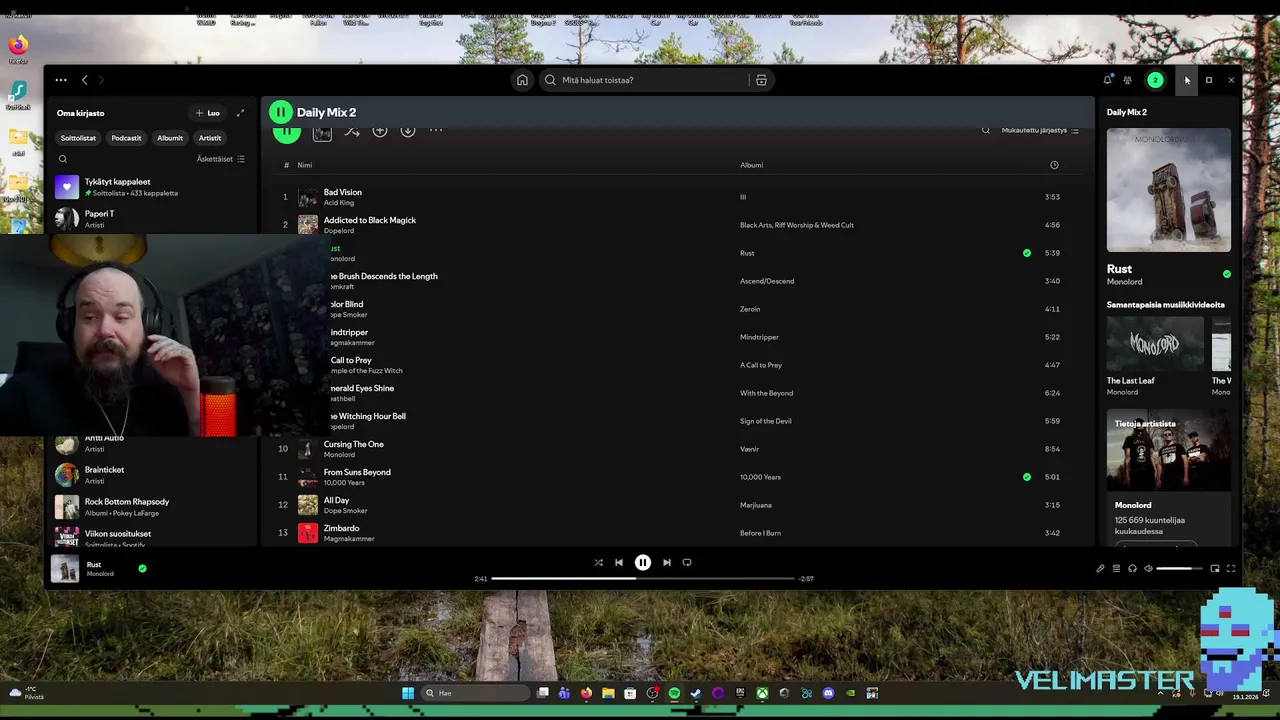Screen dimensions: 1280x720
Task: Sort by the Albumi column header
Action: (751, 165)
